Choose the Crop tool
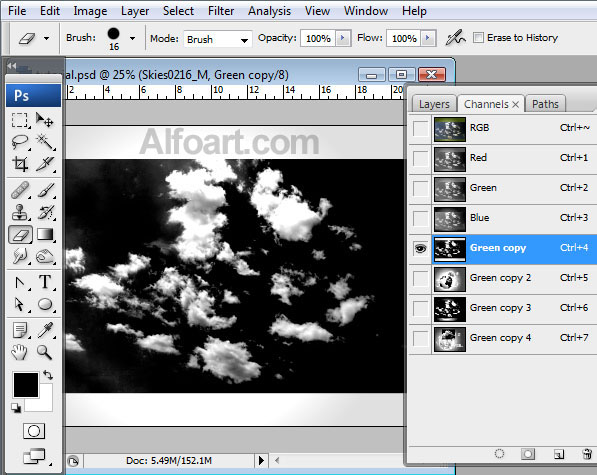Screen dimensions: 597x475 click(20, 164)
